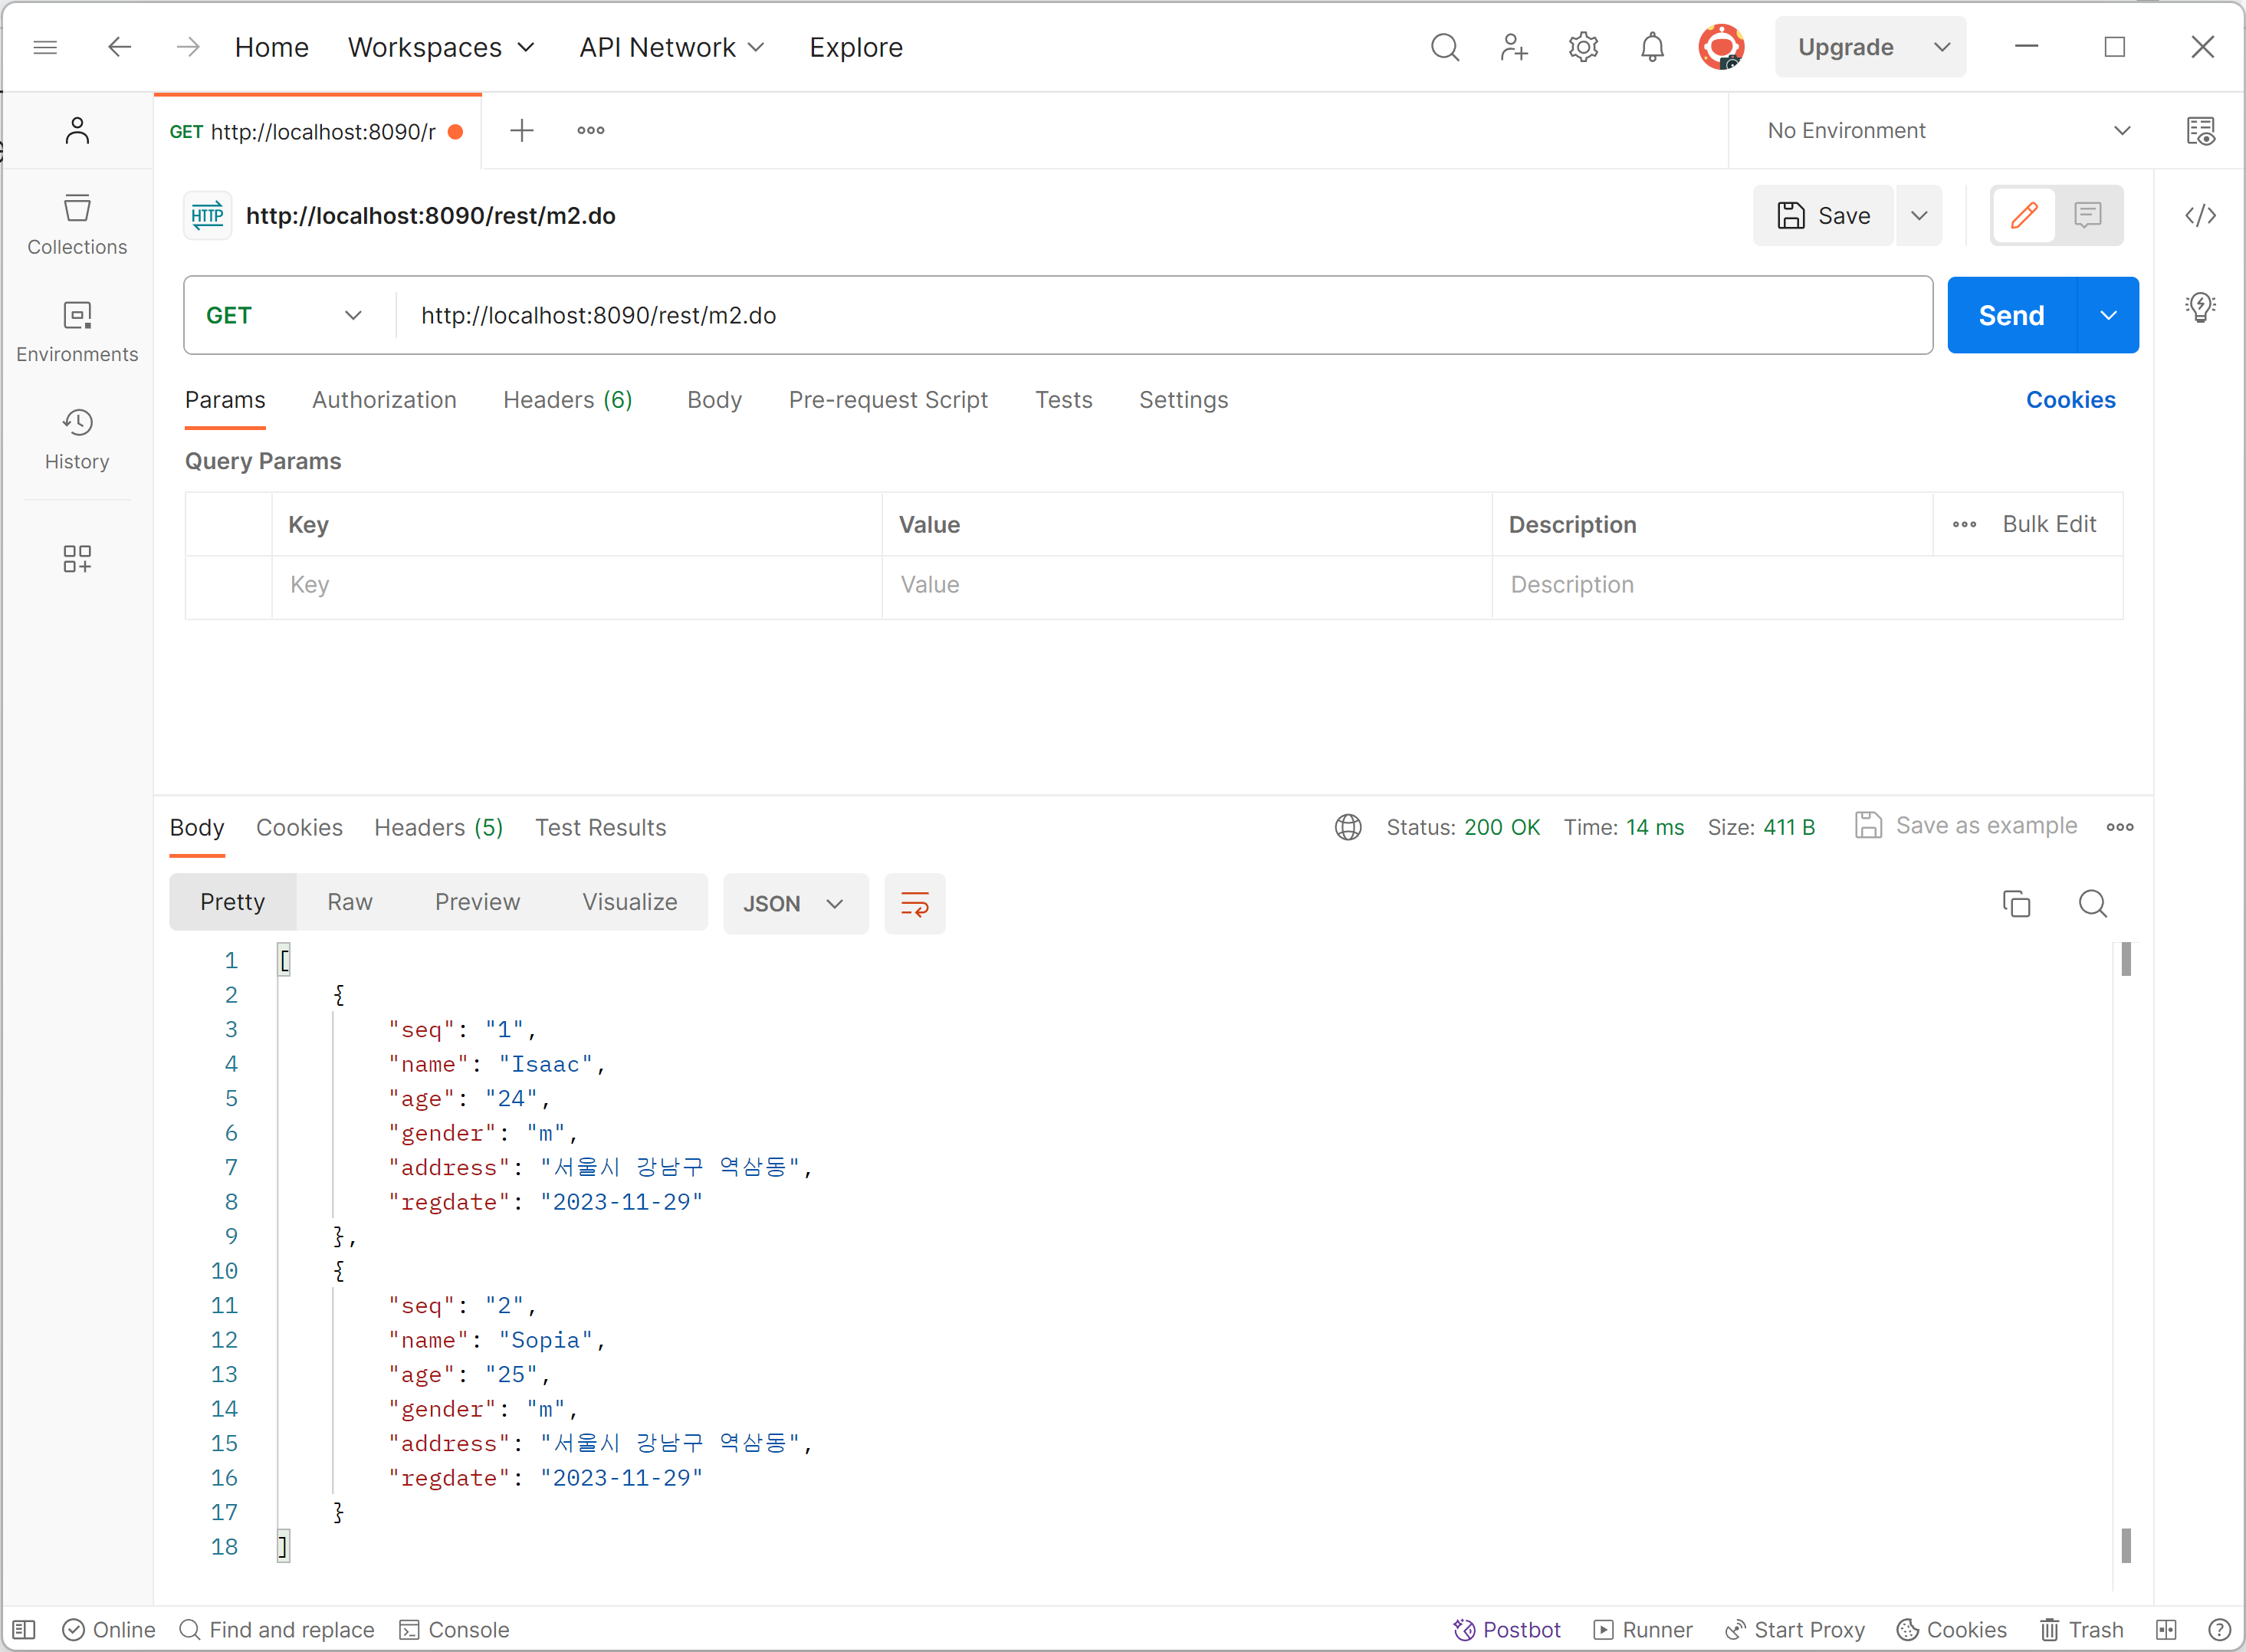Screen dimensions: 2246x1652
Task: Open the Collections sidebar panel
Action: [x=77, y=224]
